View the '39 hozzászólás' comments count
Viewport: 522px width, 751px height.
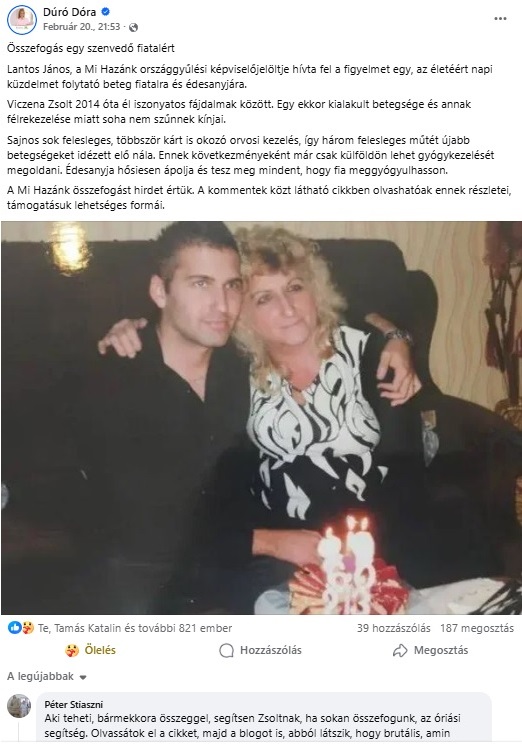394,628
